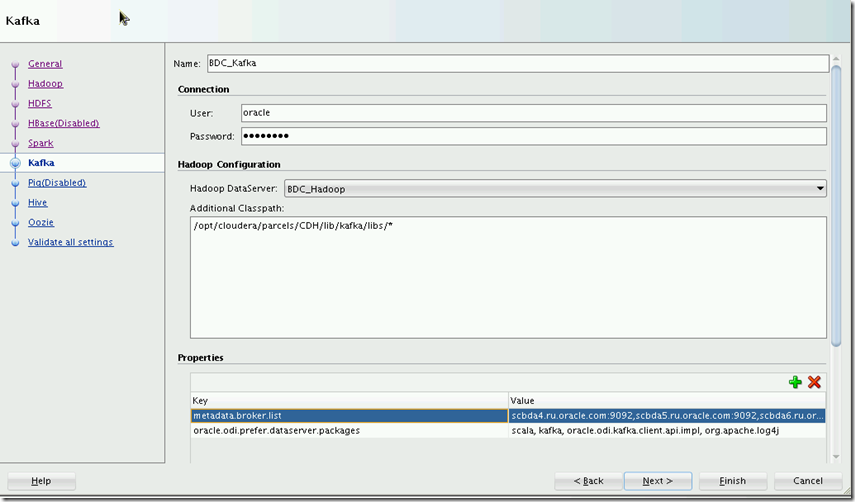Click the Help button
Viewport: 855px width, 502px height.
[x=41, y=481]
